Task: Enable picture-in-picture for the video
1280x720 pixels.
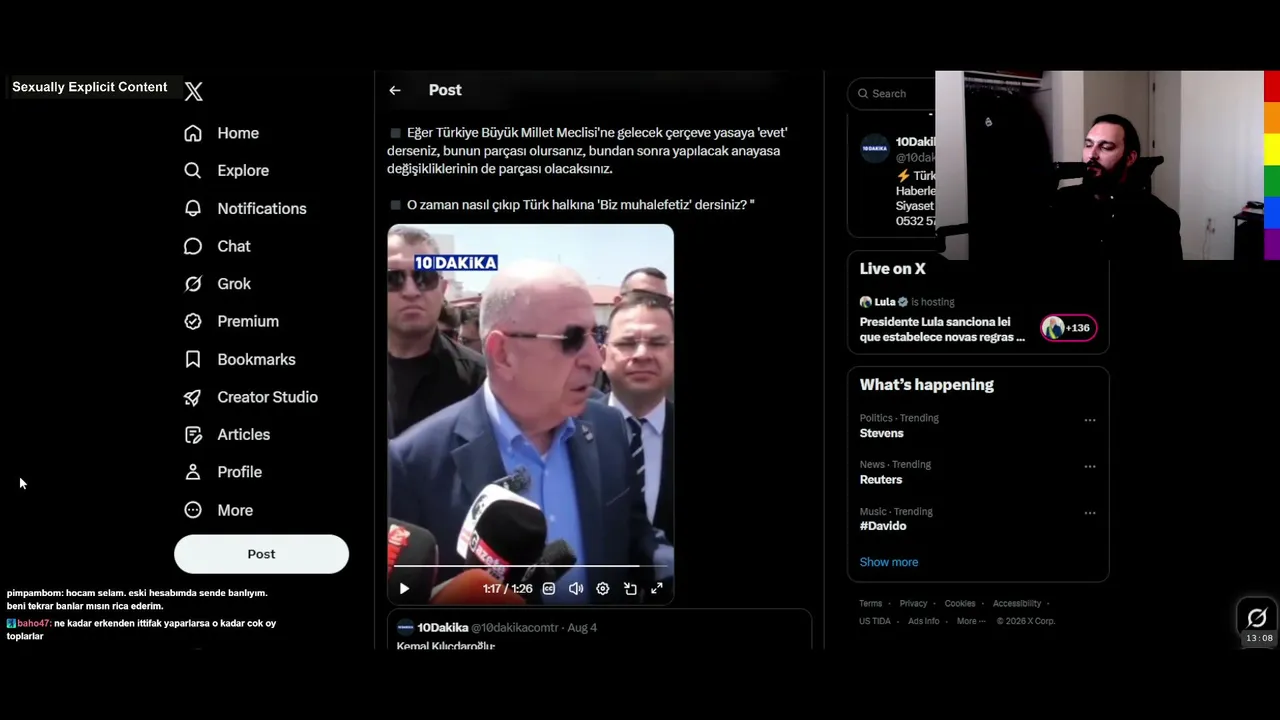Action: point(630,589)
